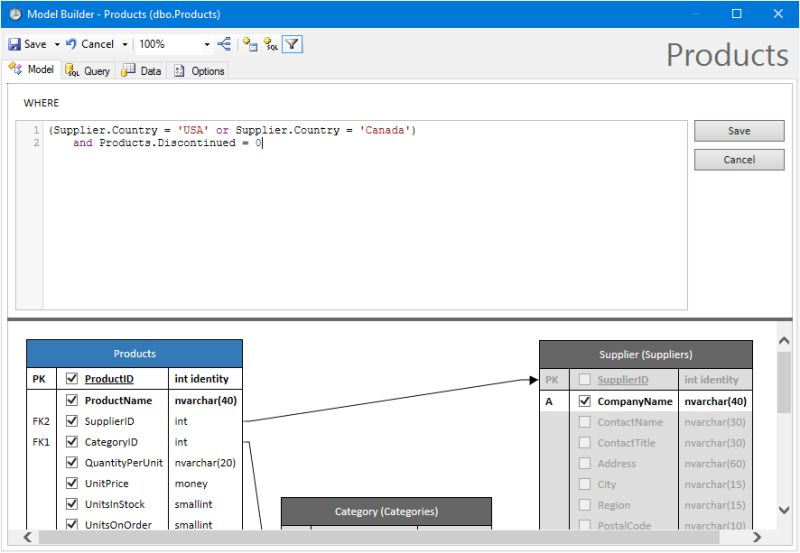The width and height of the screenshot is (800, 553).
Task: Toggle the filter funnel icon
Action: click(x=292, y=44)
